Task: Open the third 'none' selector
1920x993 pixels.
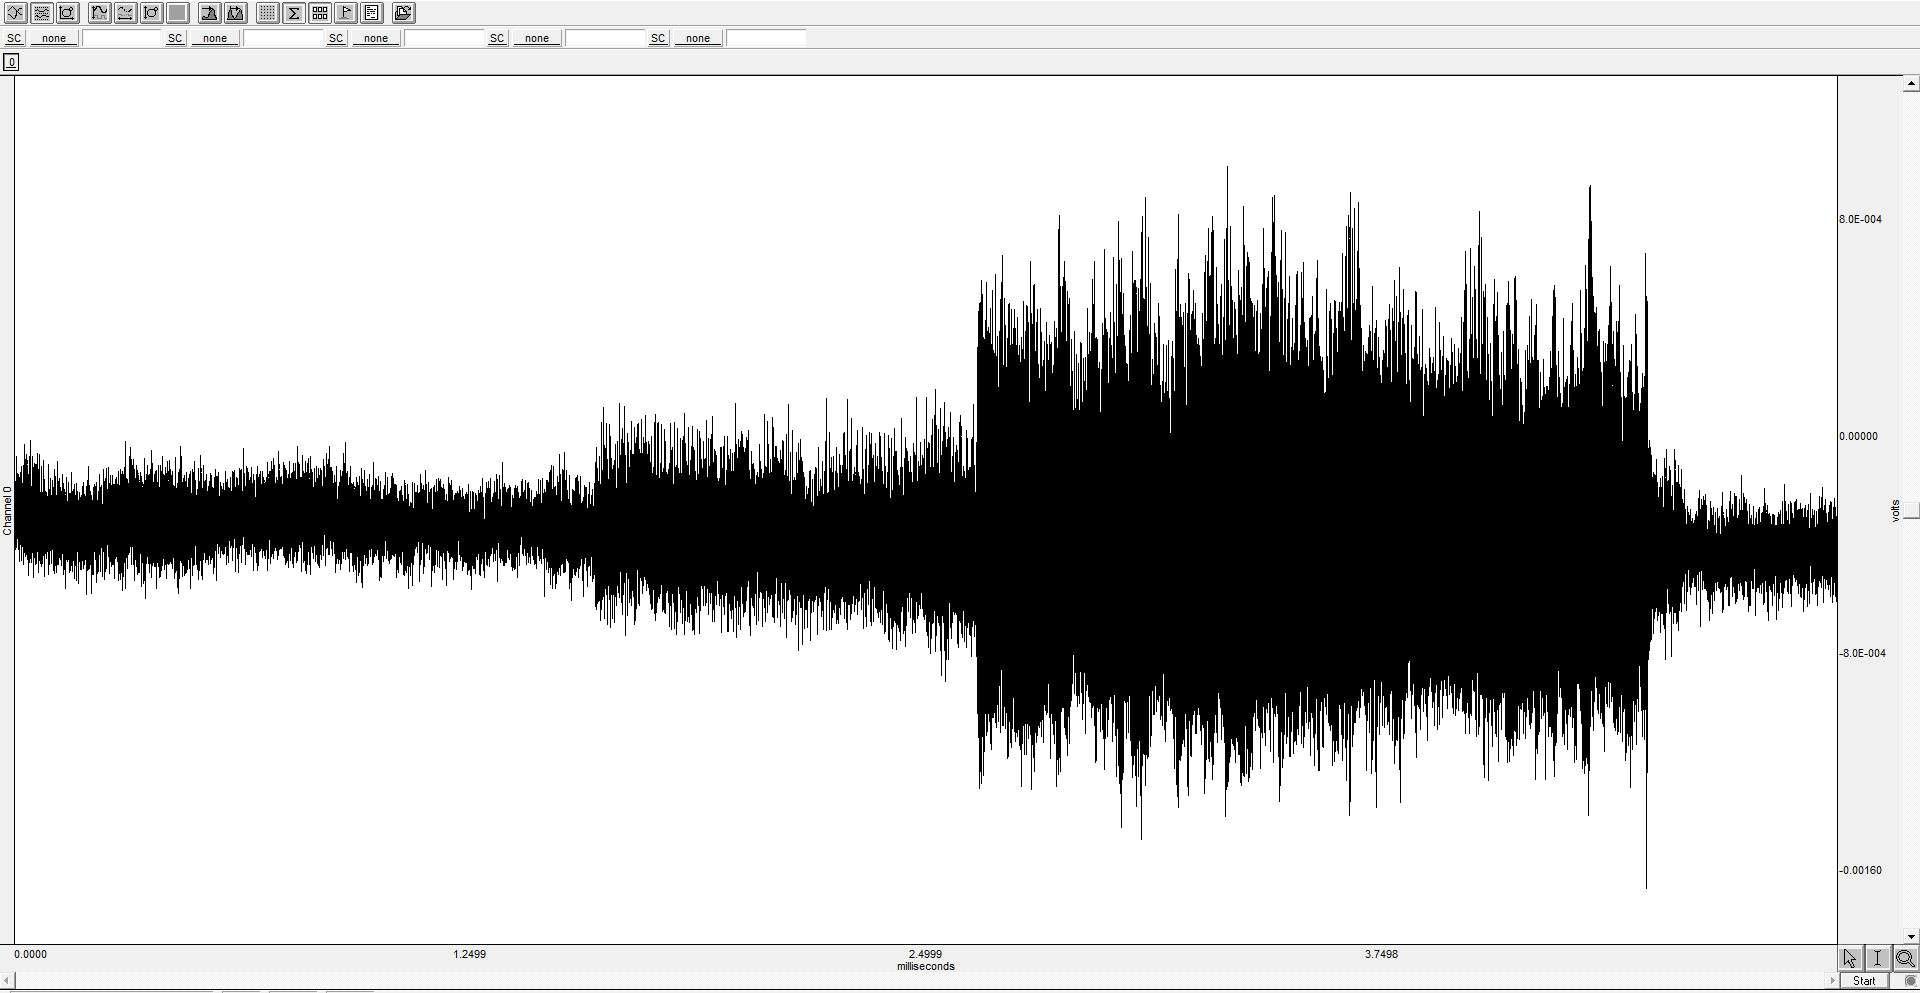Action: point(376,38)
